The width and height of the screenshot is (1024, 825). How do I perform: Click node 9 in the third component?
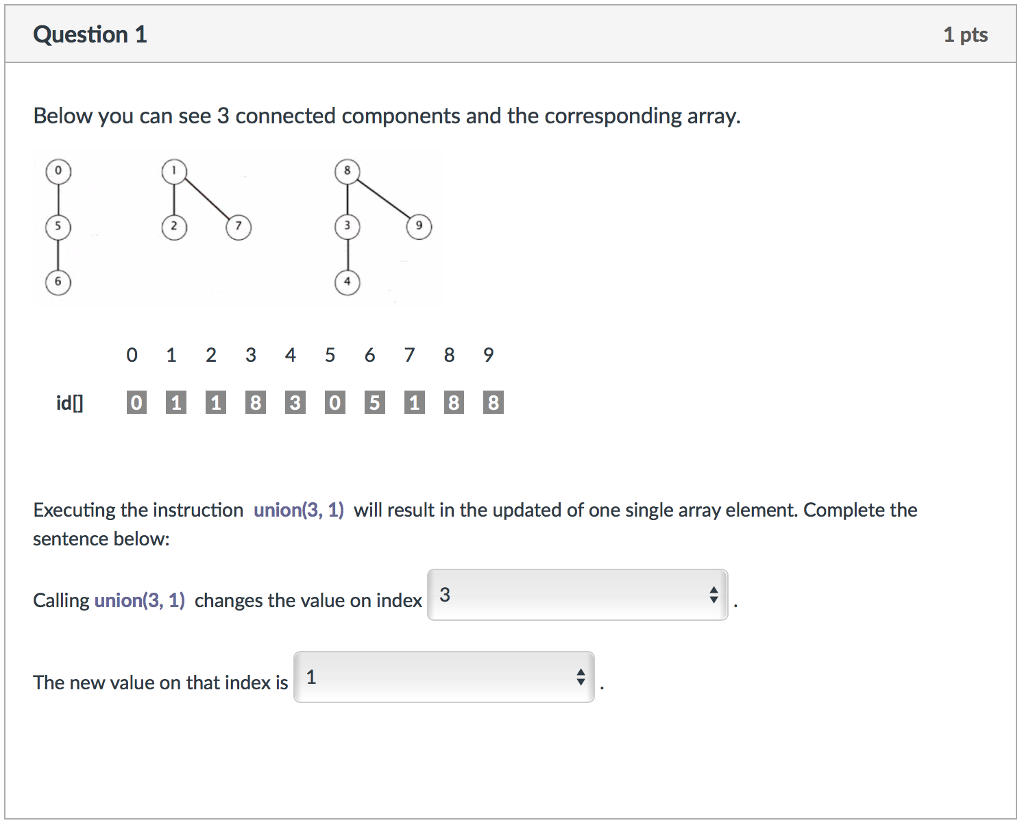click(419, 226)
